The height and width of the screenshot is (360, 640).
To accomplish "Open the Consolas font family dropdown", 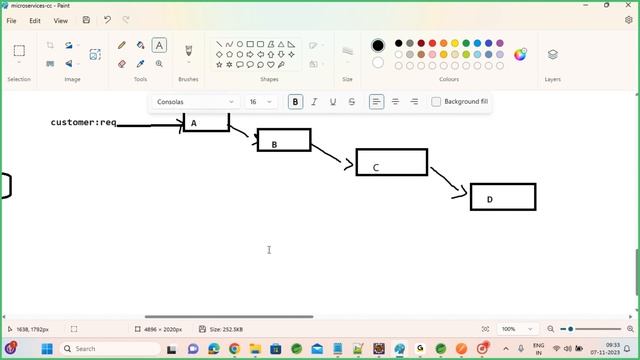I will (196, 102).
